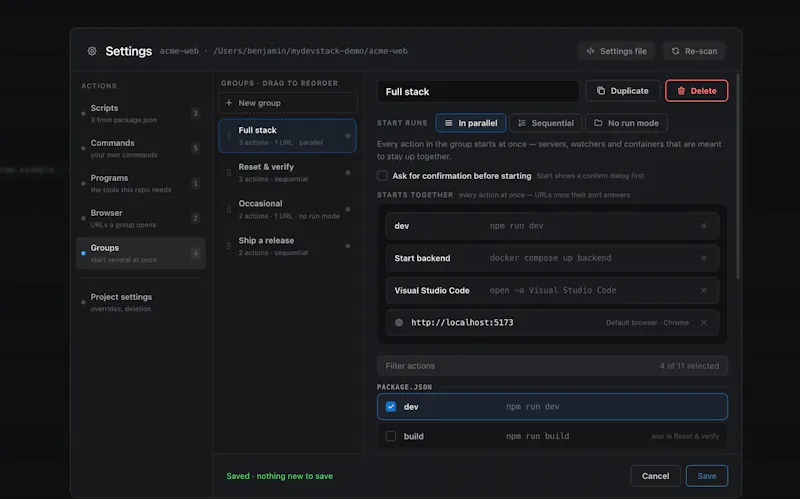The width and height of the screenshot is (800, 499).
Task: Open Scripts section in Actions sidebar
Action: click(x=141, y=113)
